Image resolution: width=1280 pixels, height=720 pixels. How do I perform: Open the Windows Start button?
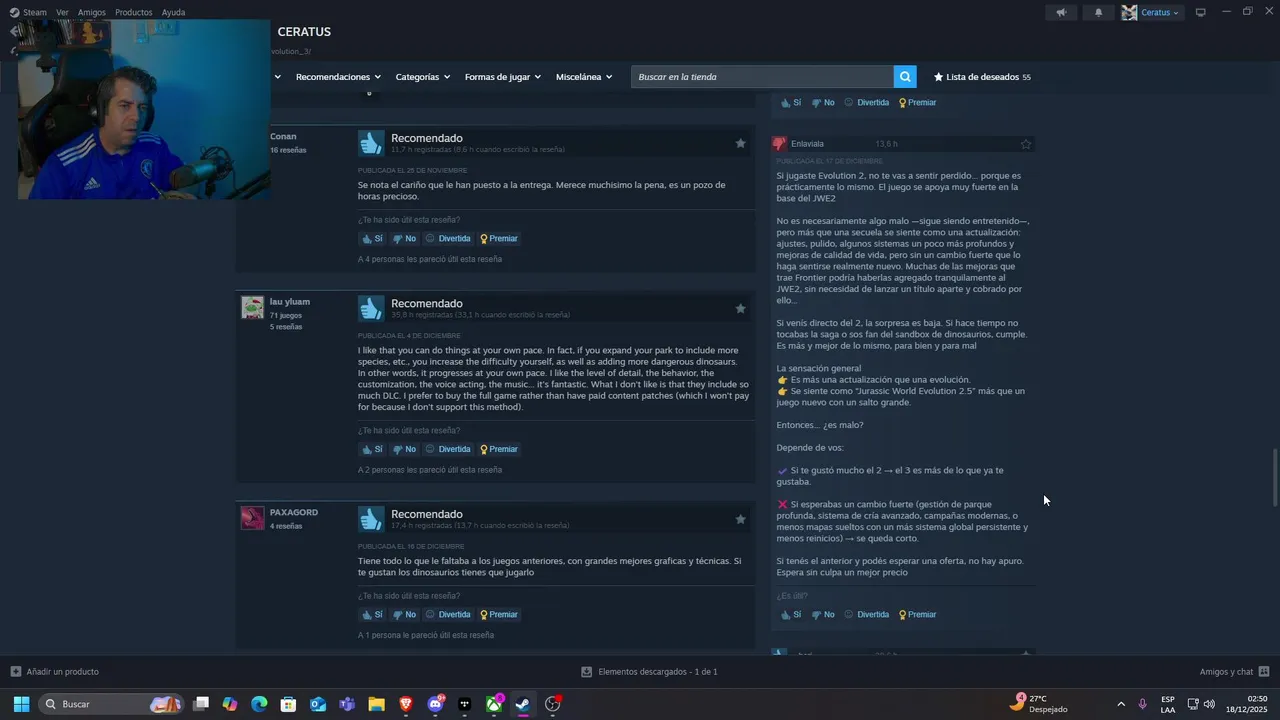pos(21,704)
